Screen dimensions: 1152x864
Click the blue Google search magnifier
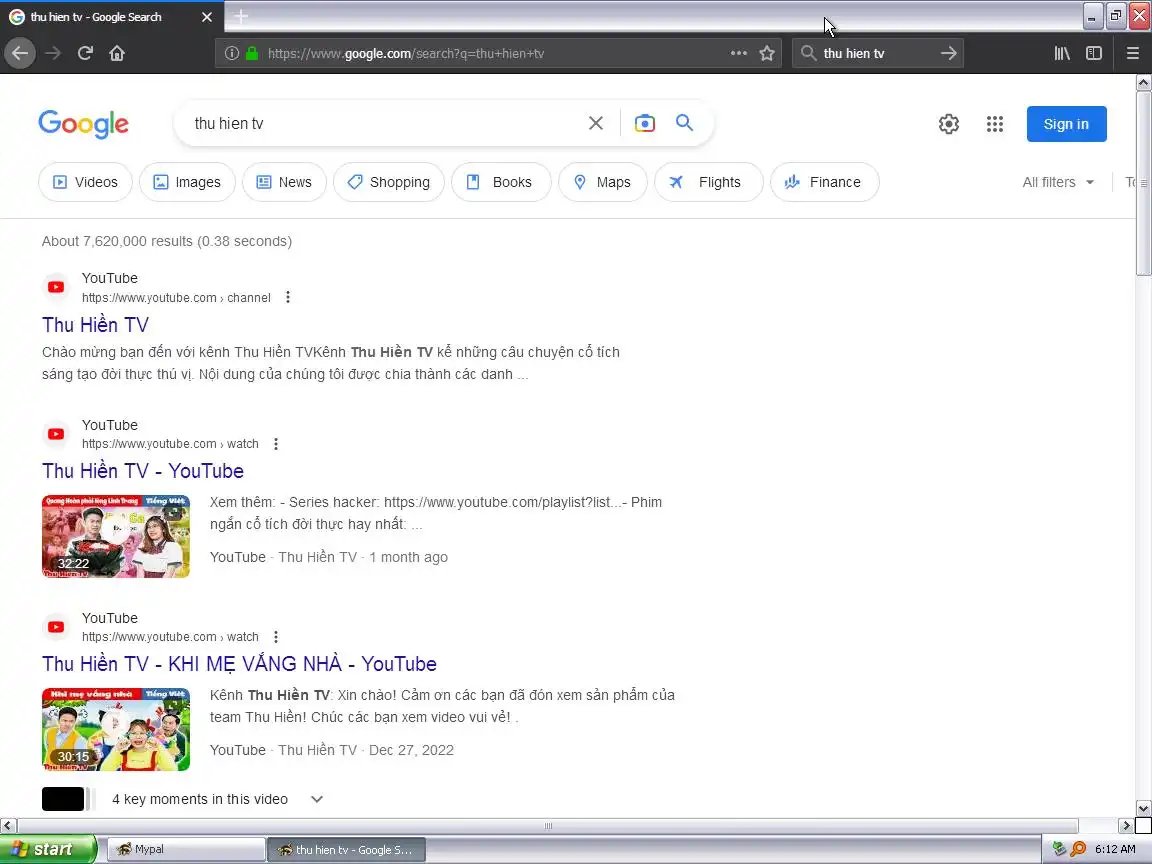pyautogui.click(x=684, y=123)
